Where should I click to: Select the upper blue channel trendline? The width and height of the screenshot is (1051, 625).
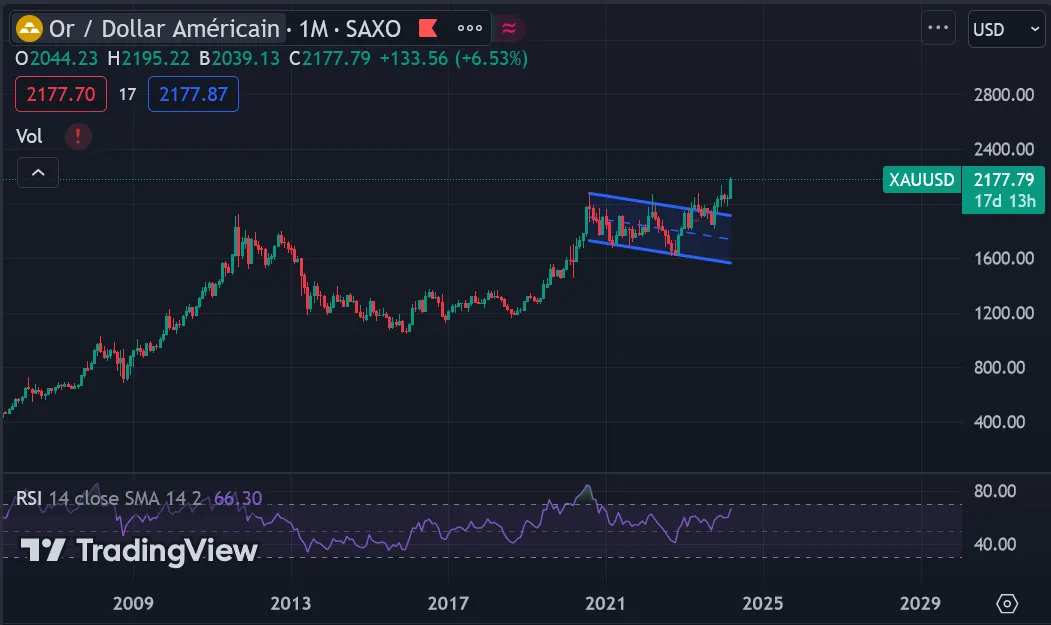[x=660, y=205]
